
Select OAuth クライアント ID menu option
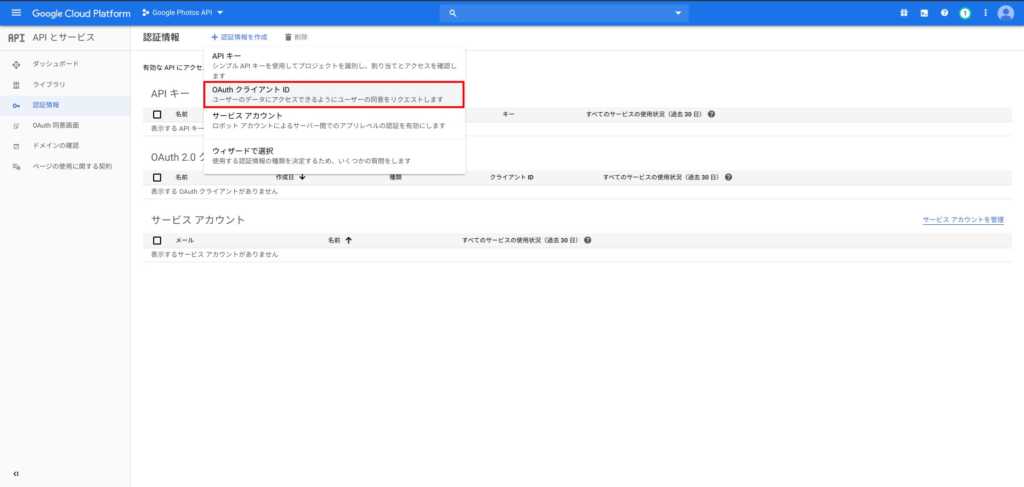coord(333,94)
